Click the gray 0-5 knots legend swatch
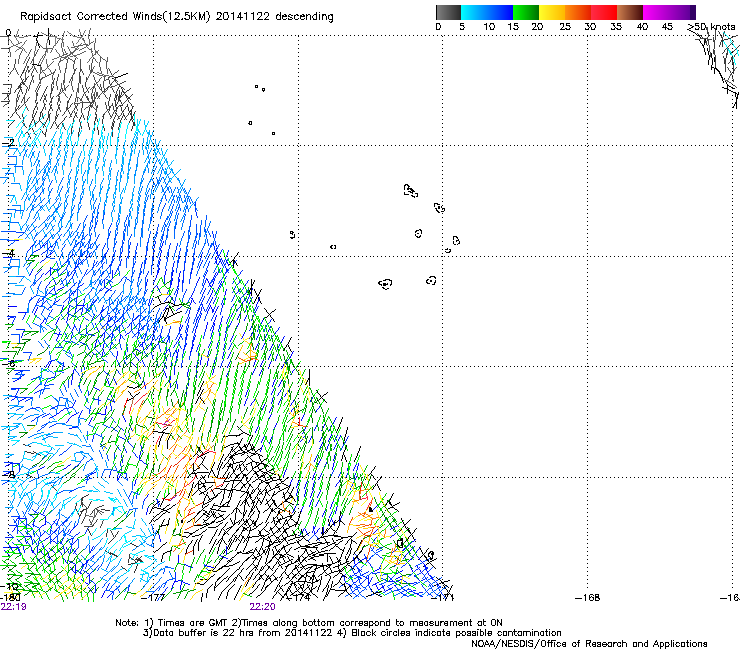 click(448, 12)
